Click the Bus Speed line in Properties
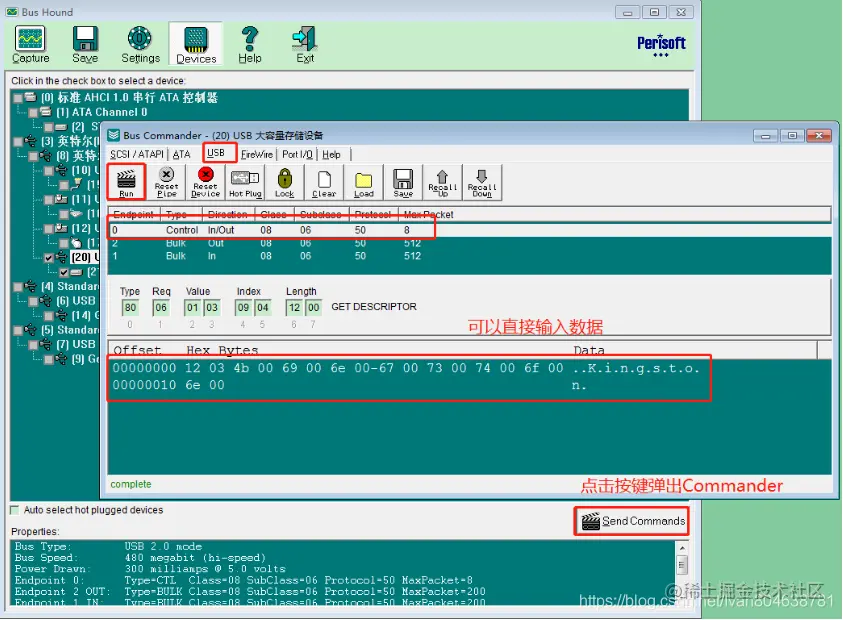The height and width of the screenshot is (620, 843). click(x=140, y=558)
